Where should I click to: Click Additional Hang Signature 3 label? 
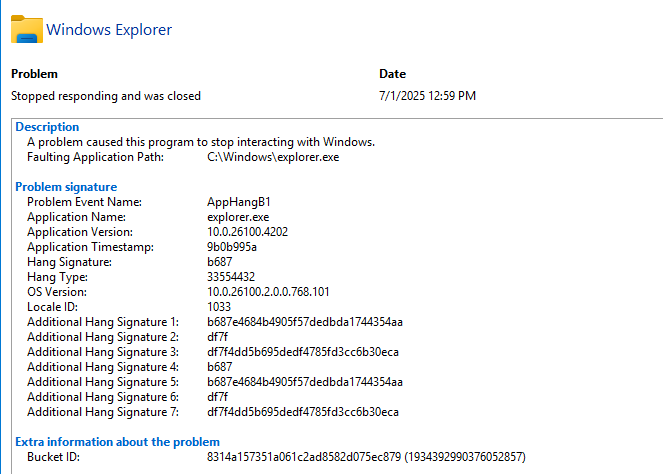pos(103,352)
